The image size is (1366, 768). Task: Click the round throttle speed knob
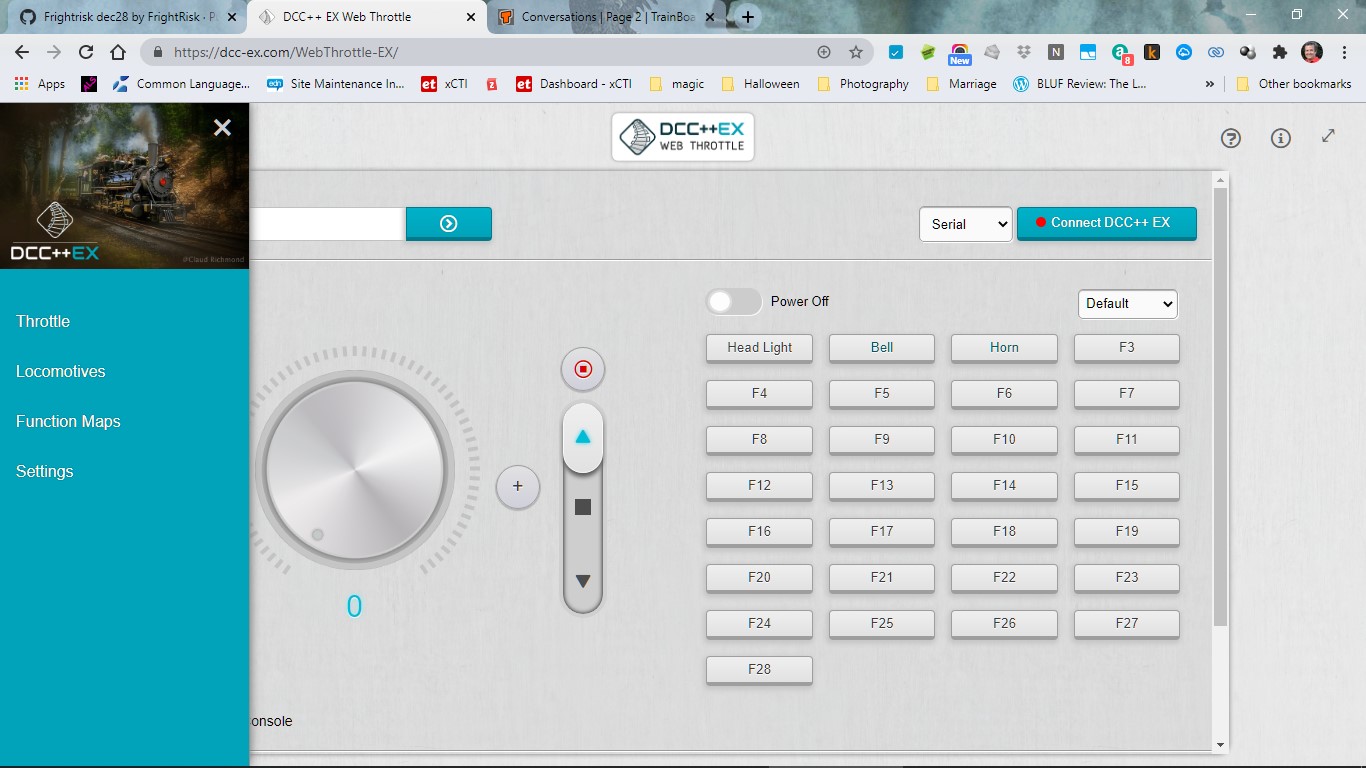[354, 471]
